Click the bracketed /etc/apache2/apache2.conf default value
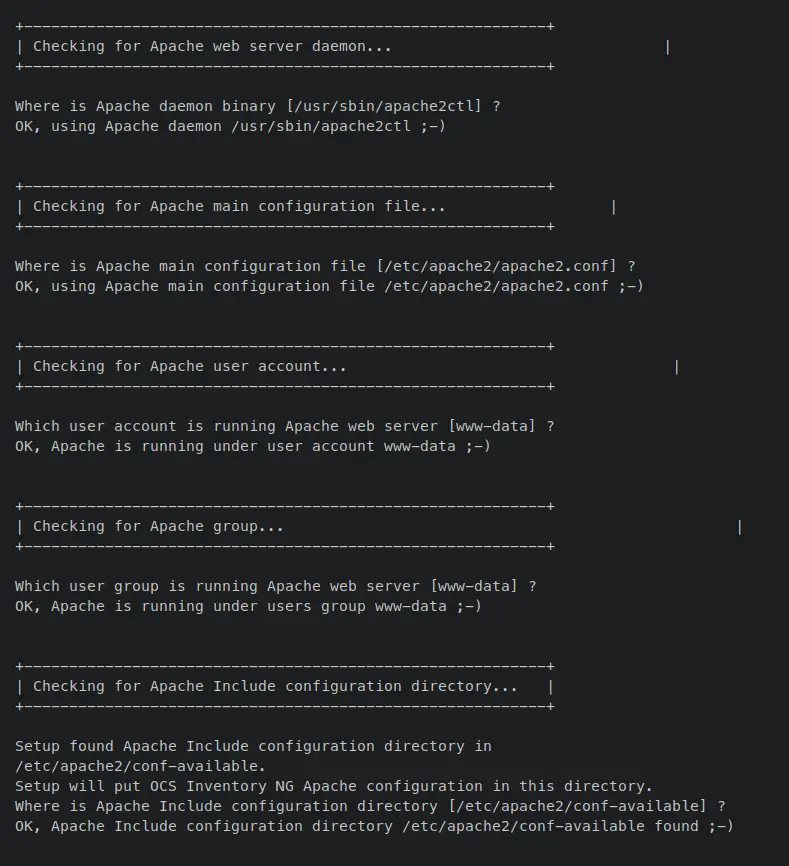Screen dimensions: 789x866 (x=496, y=266)
